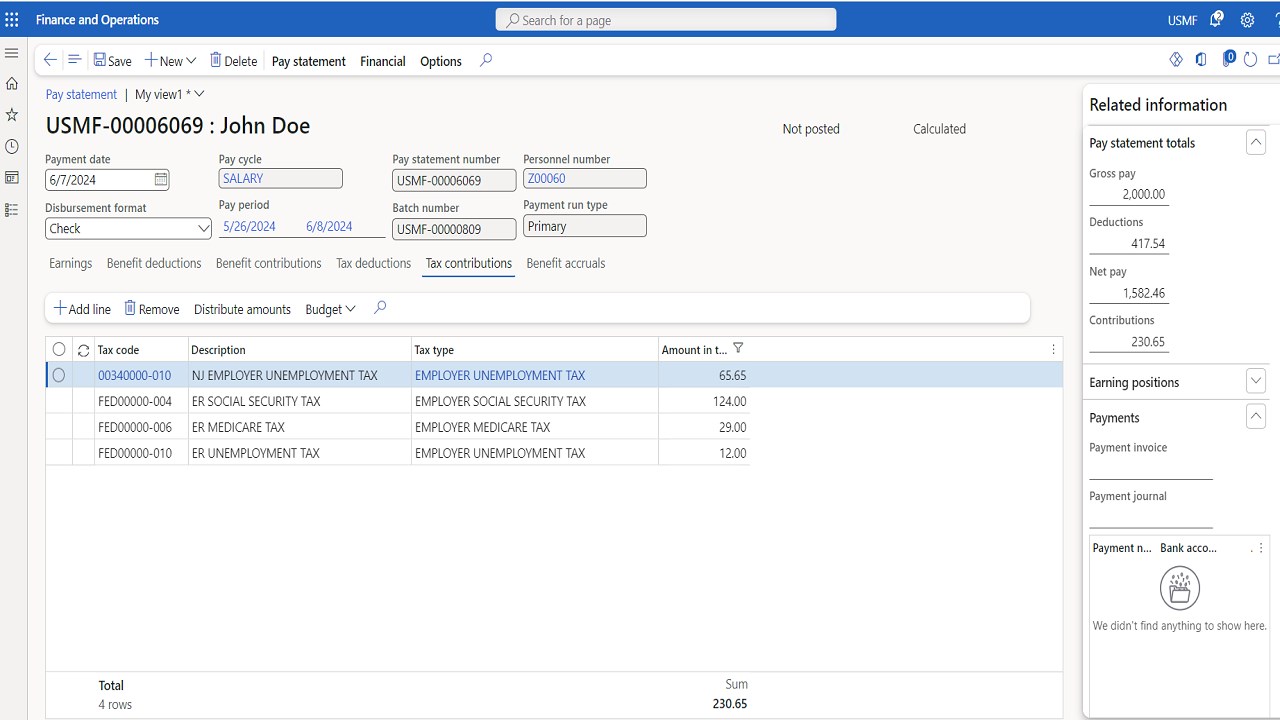Select the ER MEDICARE TAX description cell
Image resolution: width=1280 pixels, height=720 pixels.
[x=300, y=428]
